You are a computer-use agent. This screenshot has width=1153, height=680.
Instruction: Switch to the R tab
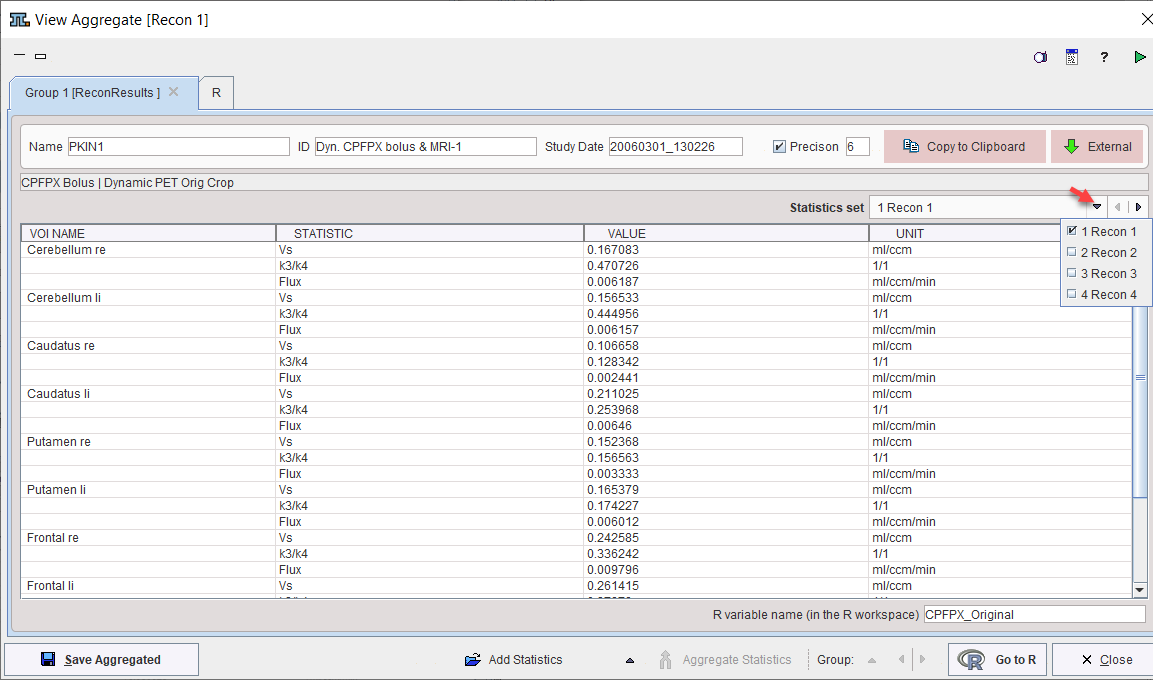point(216,93)
